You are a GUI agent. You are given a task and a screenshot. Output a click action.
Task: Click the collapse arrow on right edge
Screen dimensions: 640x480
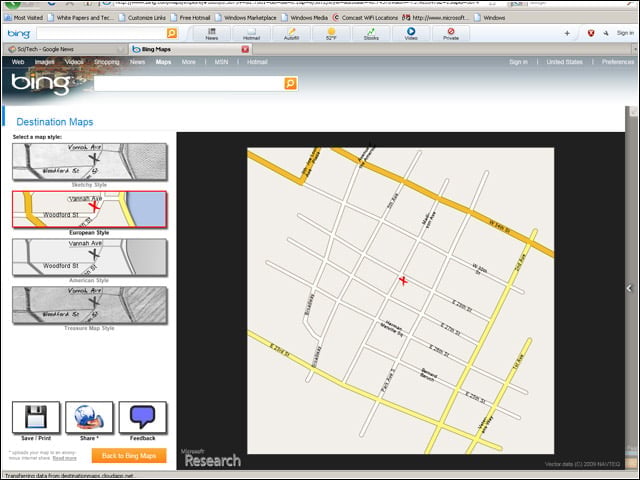tap(629, 288)
